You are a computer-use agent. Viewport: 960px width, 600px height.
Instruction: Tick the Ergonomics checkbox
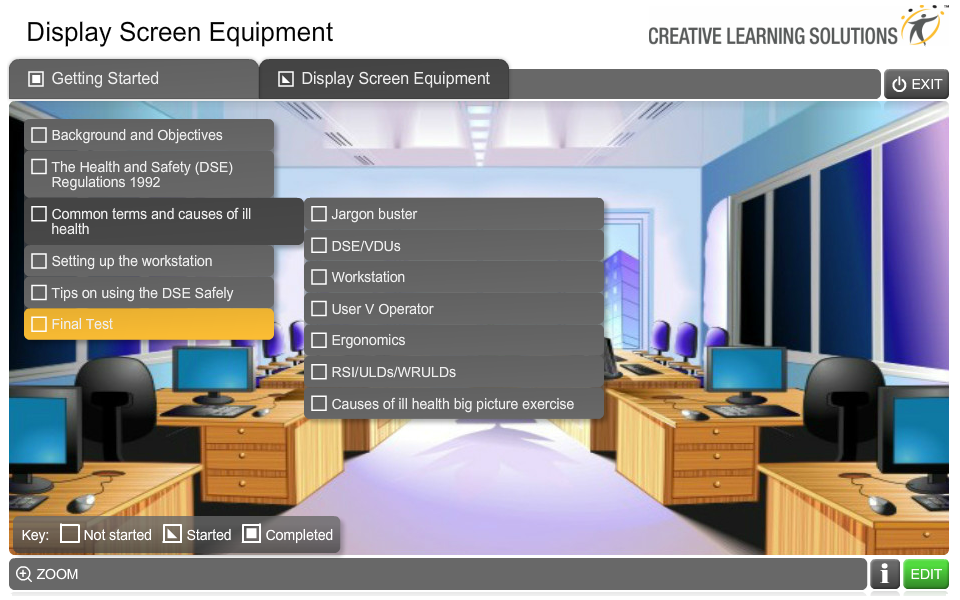[x=319, y=340]
